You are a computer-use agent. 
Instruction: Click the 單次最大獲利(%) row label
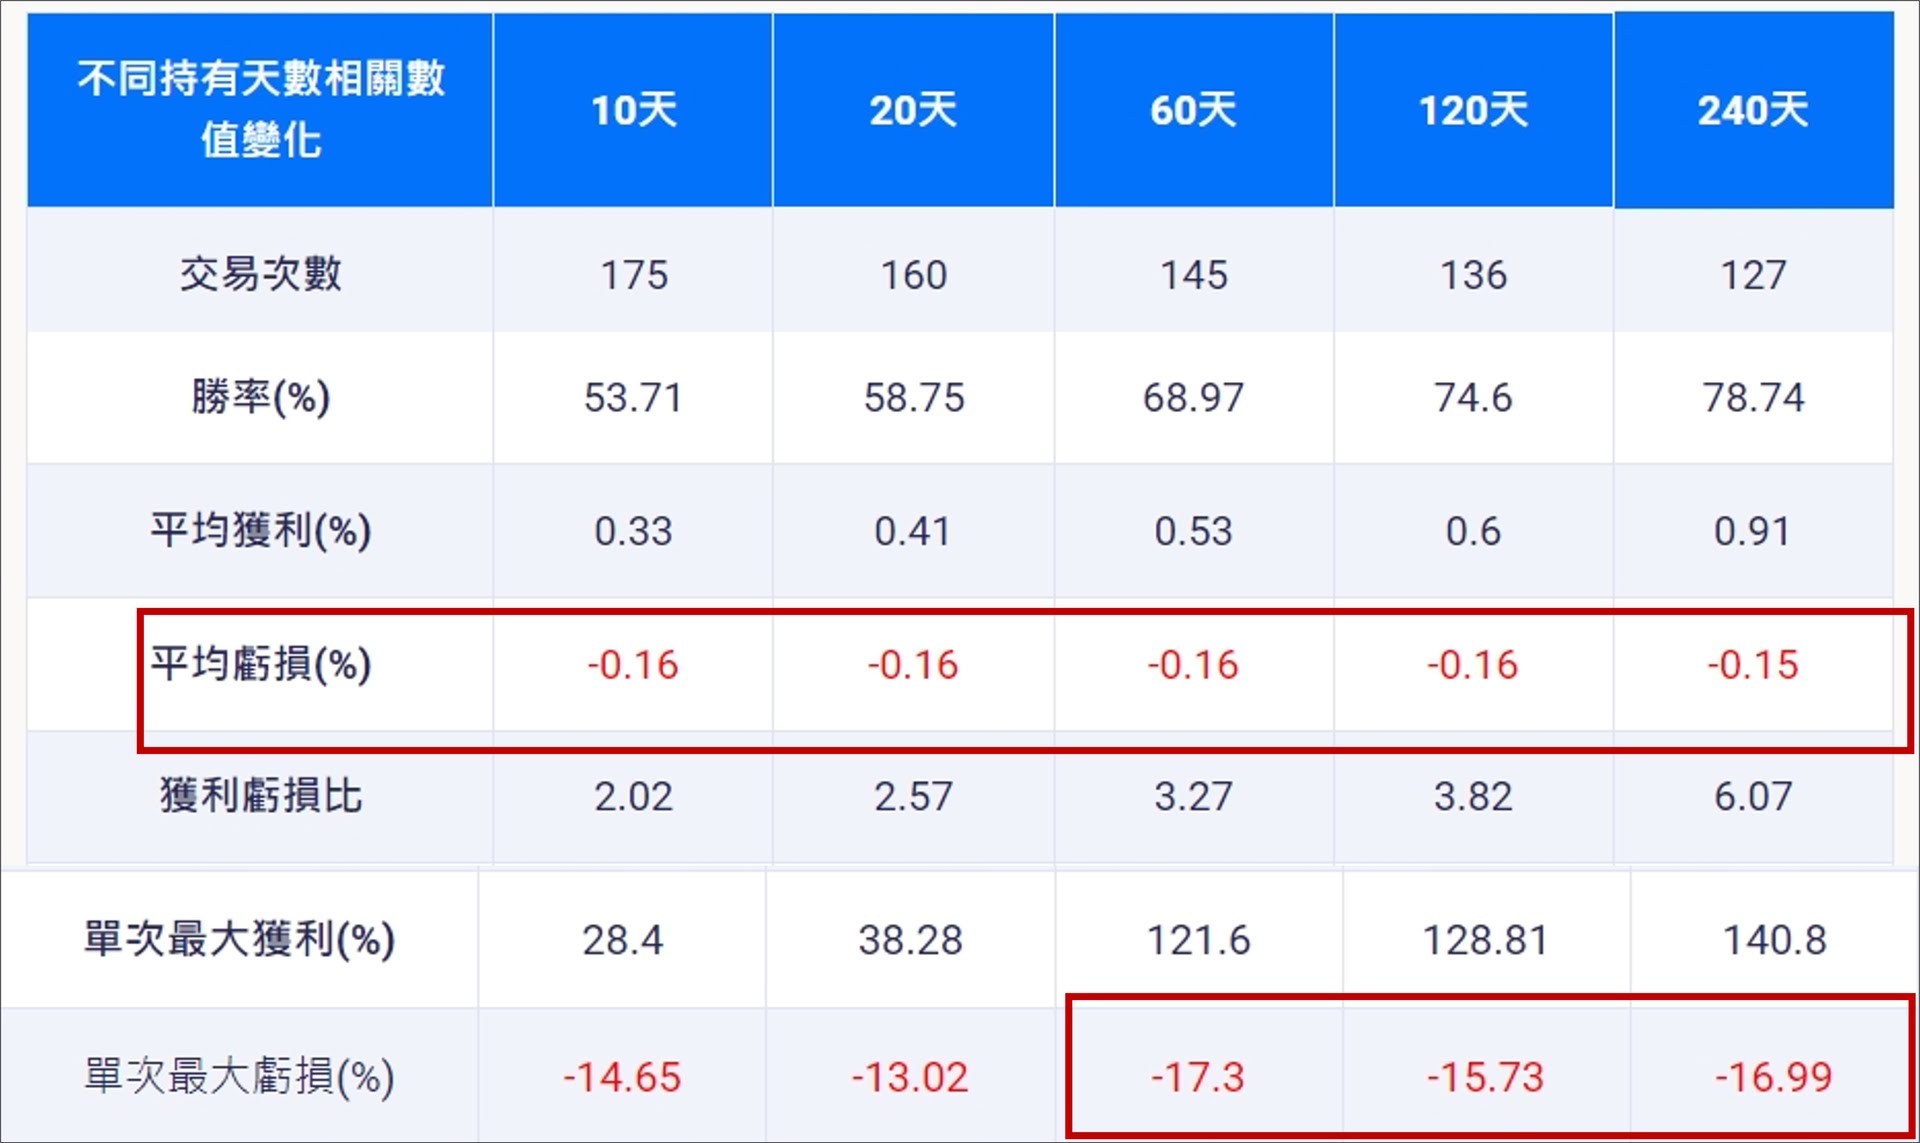(239, 939)
